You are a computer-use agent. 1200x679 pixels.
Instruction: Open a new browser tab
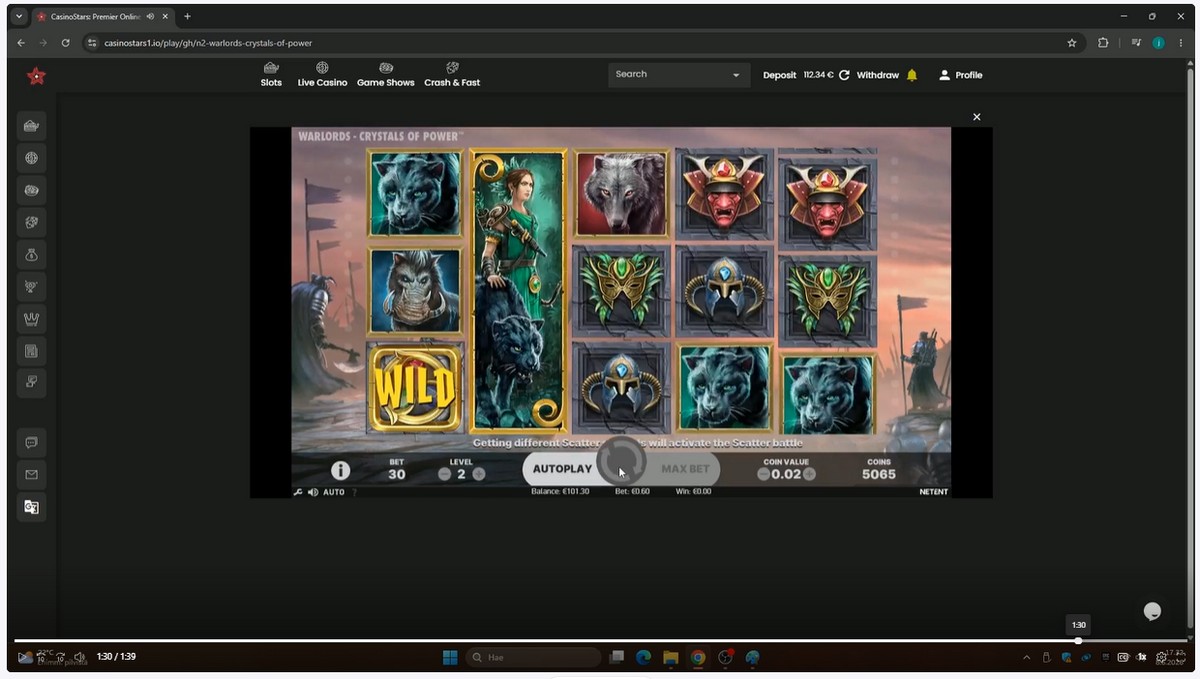(187, 16)
